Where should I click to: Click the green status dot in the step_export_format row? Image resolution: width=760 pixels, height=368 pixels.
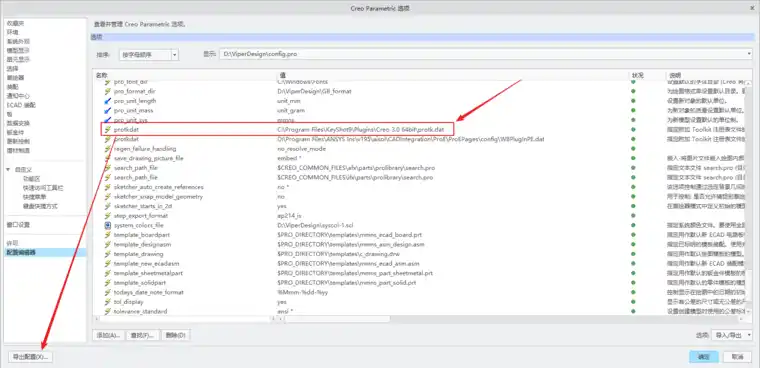pos(633,216)
